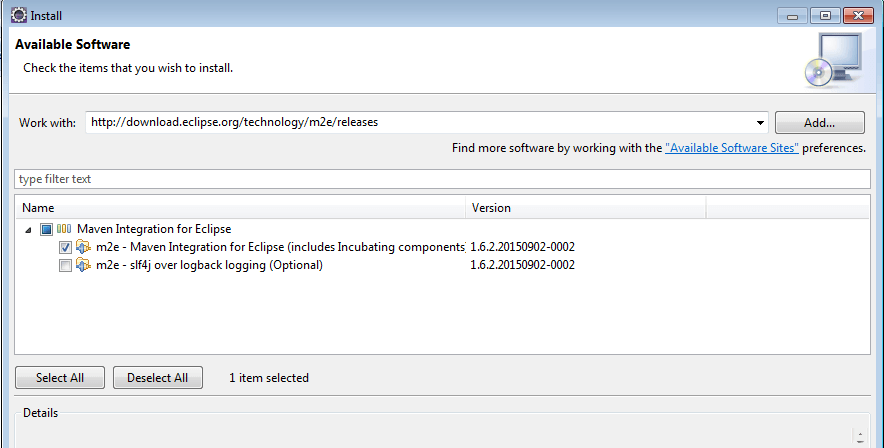Click the install CD monitor banner icon

pyautogui.click(x=832, y=60)
